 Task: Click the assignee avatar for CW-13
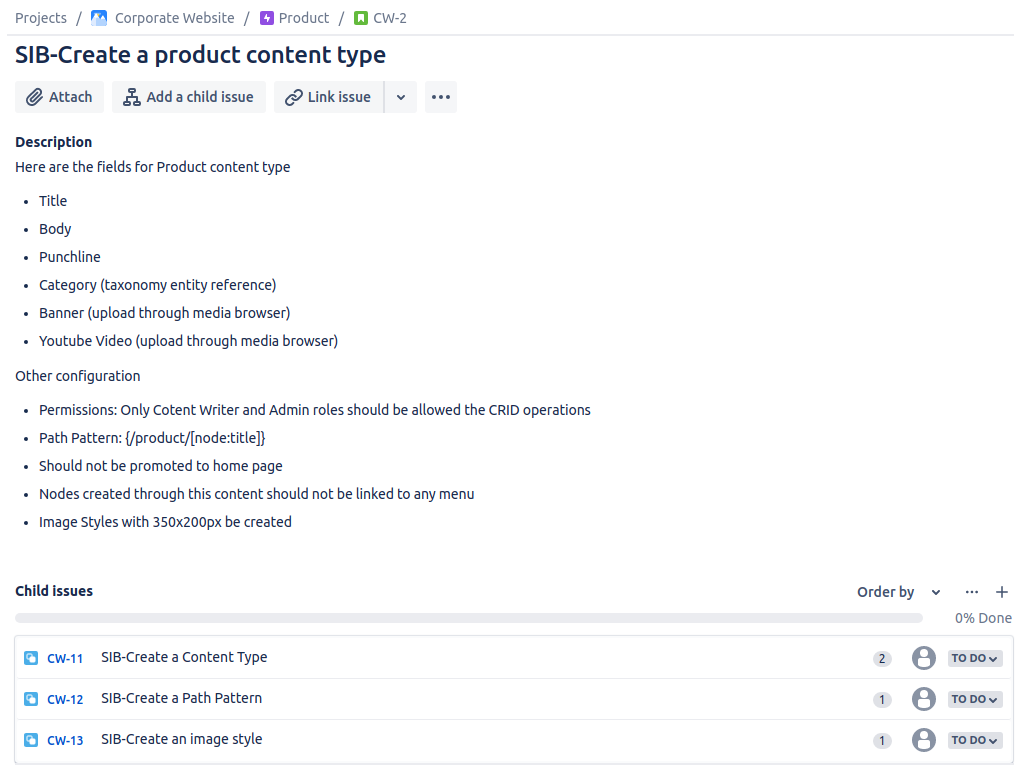point(923,740)
